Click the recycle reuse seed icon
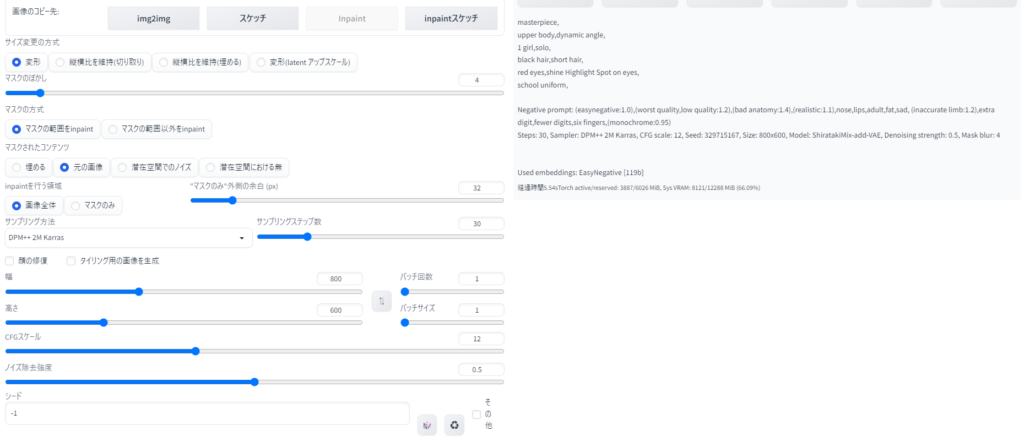 click(x=455, y=425)
